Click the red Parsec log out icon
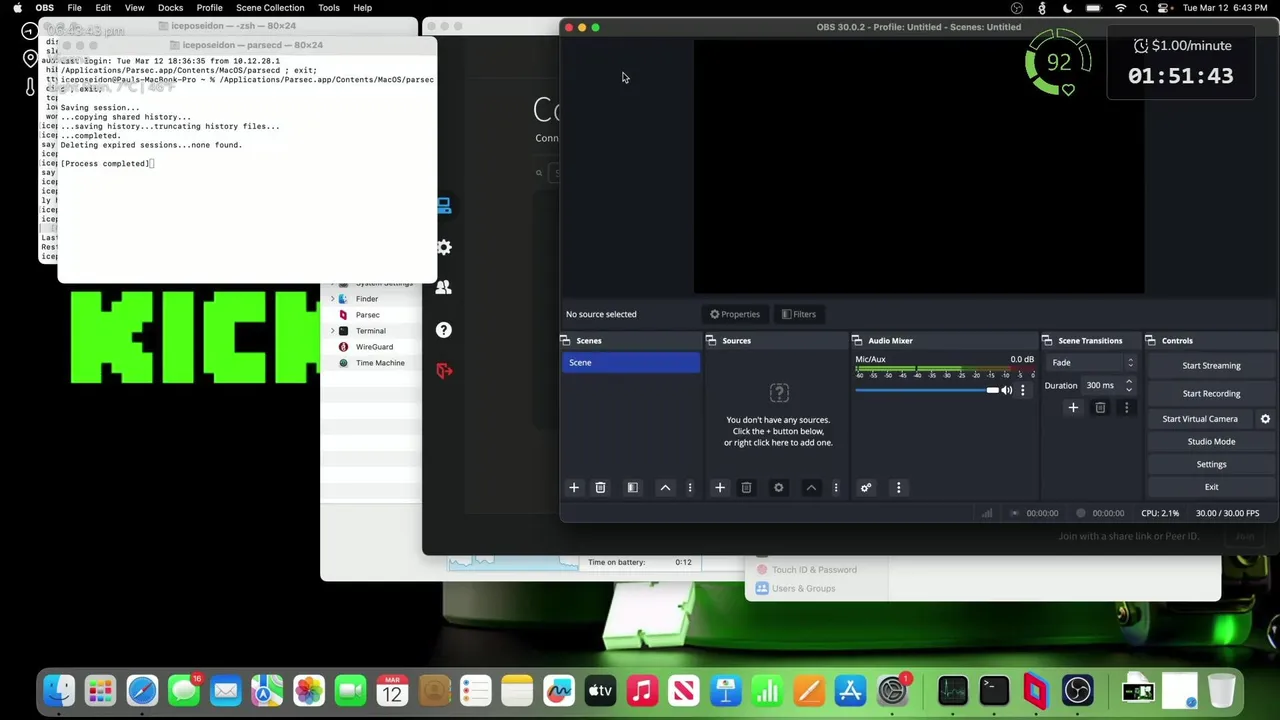The width and height of the screenshot is (1280, 720). [x=444, y=371]
